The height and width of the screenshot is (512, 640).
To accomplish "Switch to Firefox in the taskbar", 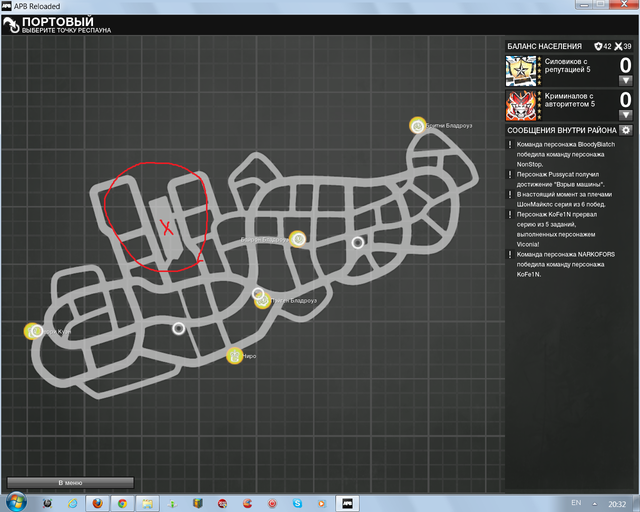I will pyautogui.click(x=97, y=503).
